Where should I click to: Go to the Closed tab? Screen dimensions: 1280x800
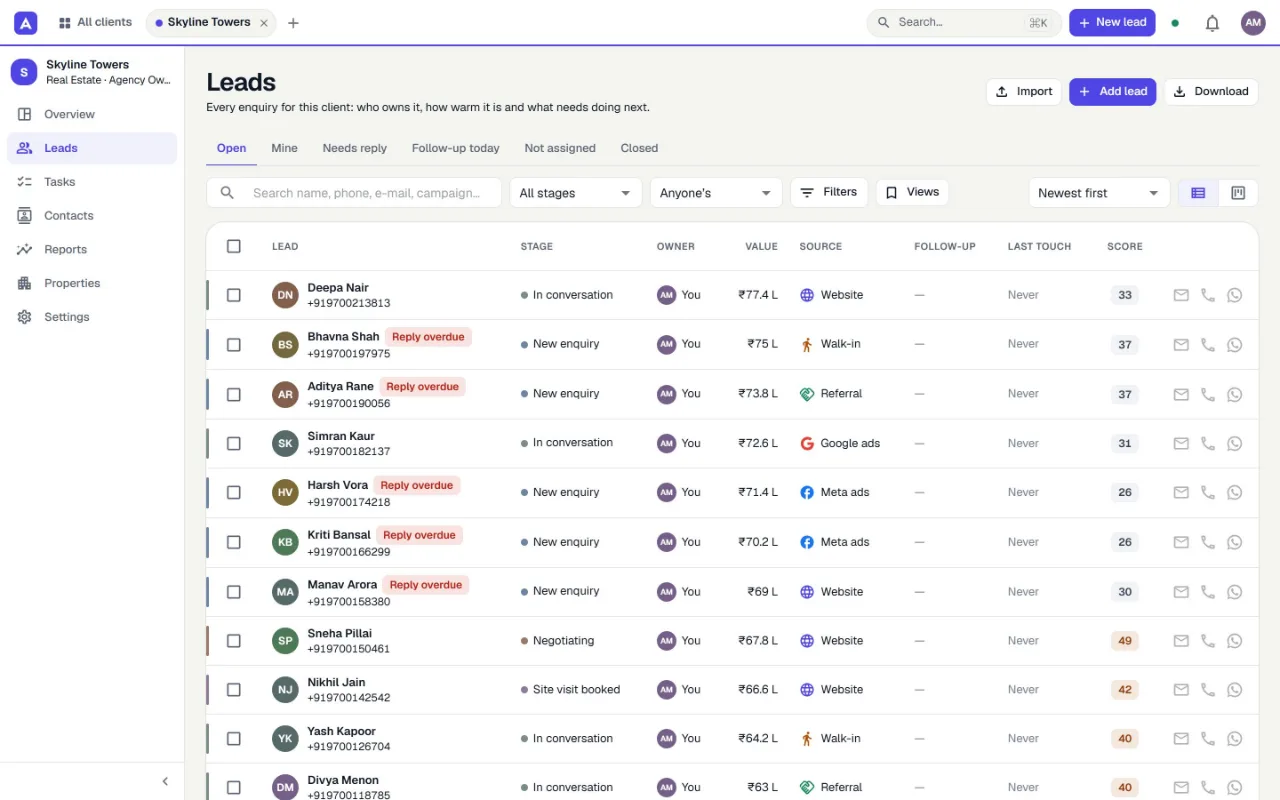639,148
